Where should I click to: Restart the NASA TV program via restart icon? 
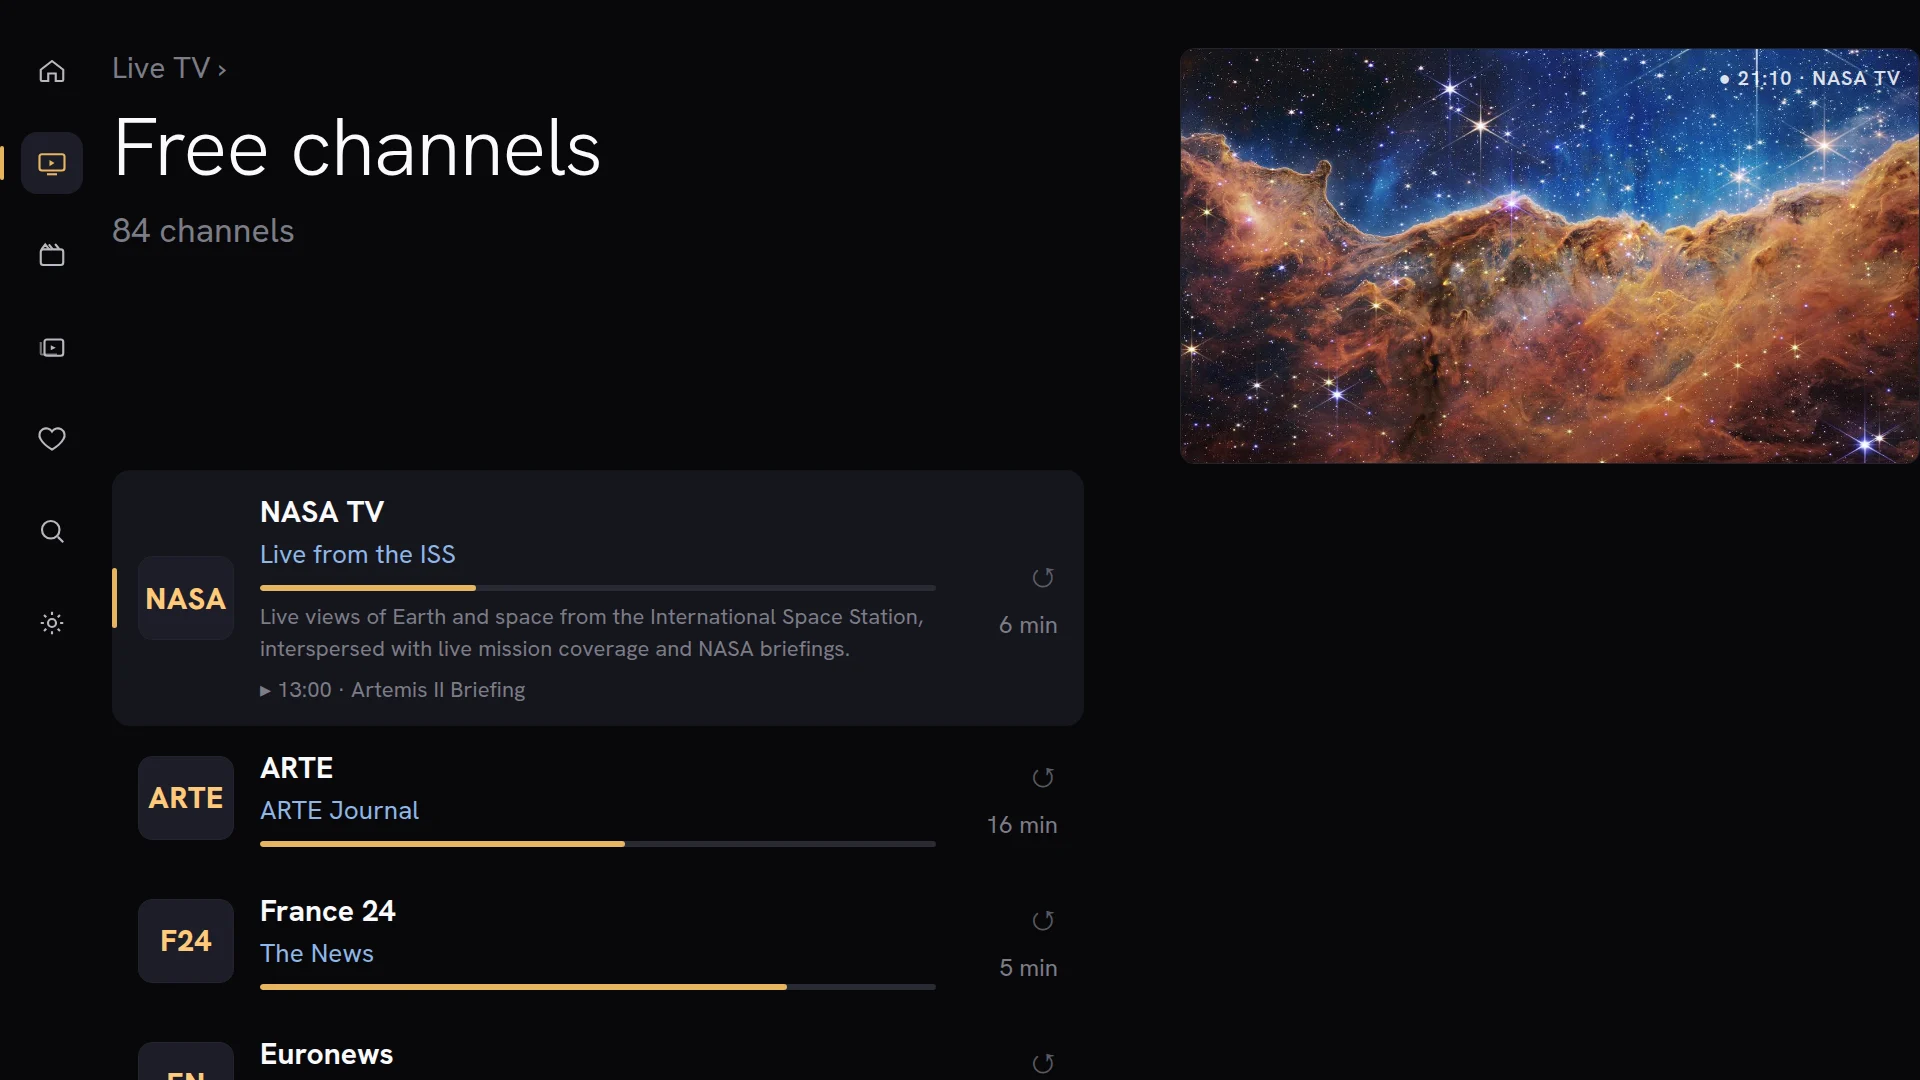pyautogui.click(x=1043, y=578)
